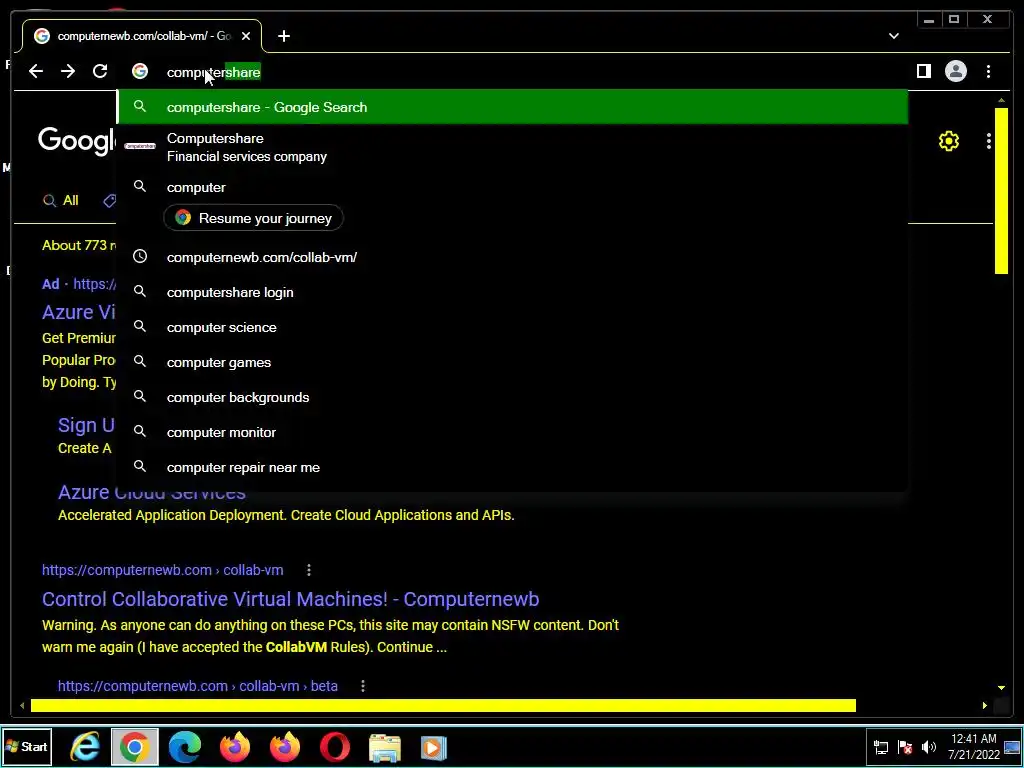This screenshot has height=768, width=1024.
Task: Reload the page with the refresh icon
Action: (x=100, y=71)
